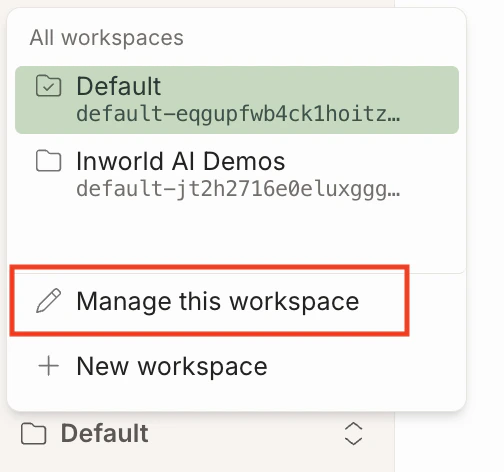Click the checked folder icon beside Default
This screenshot has width=504, height=472.
click(49, 86)
